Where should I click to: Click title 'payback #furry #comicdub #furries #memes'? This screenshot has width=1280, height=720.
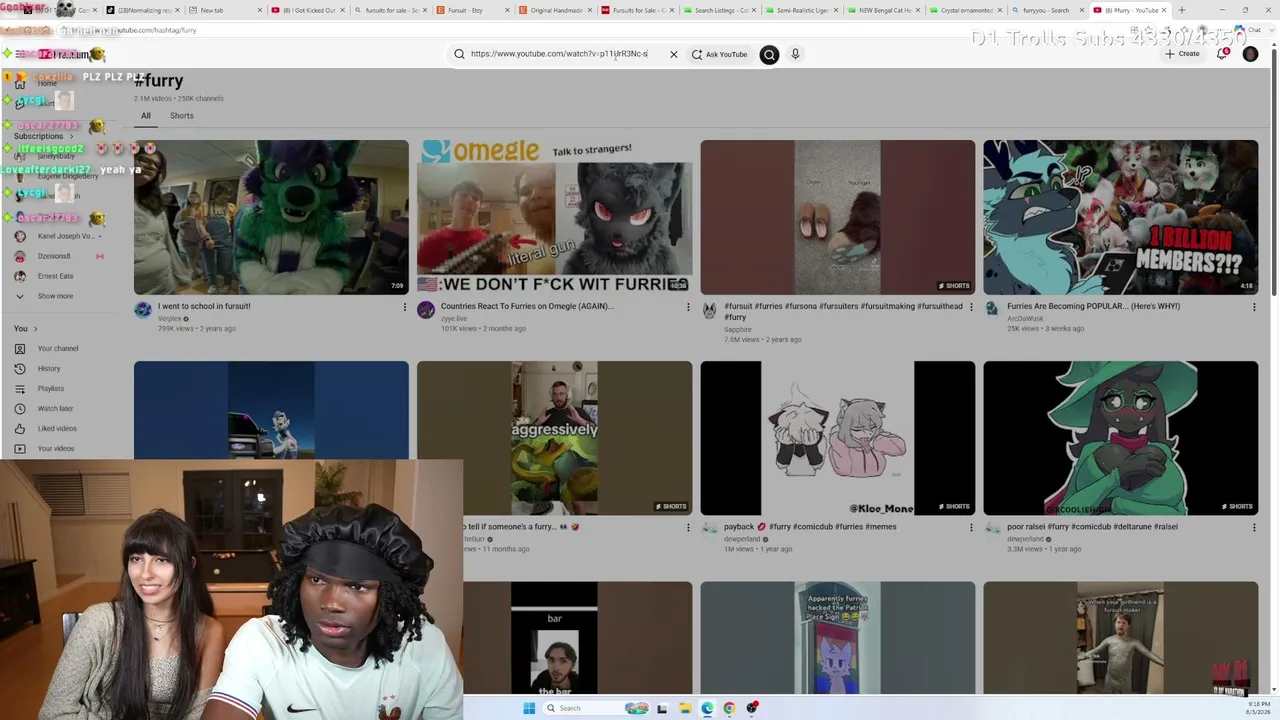[810, 527]
